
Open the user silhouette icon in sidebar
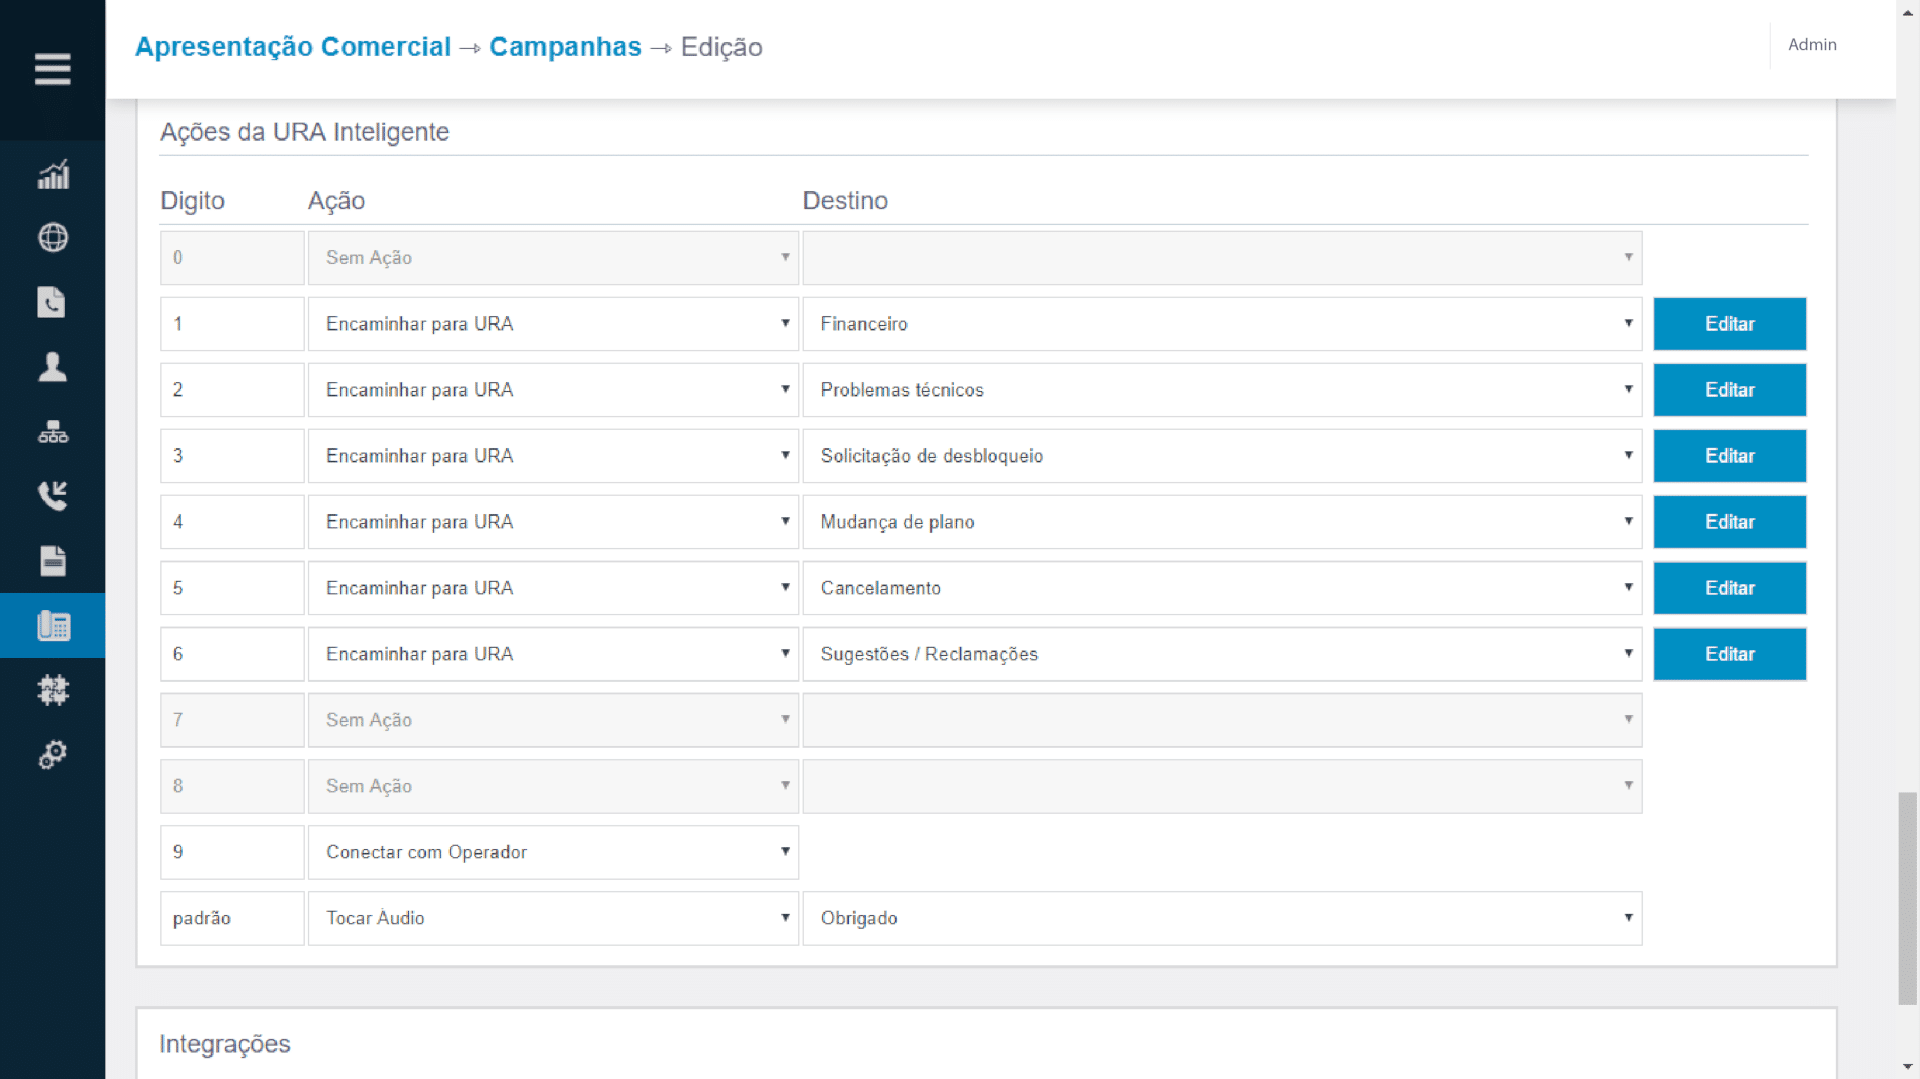53,367
